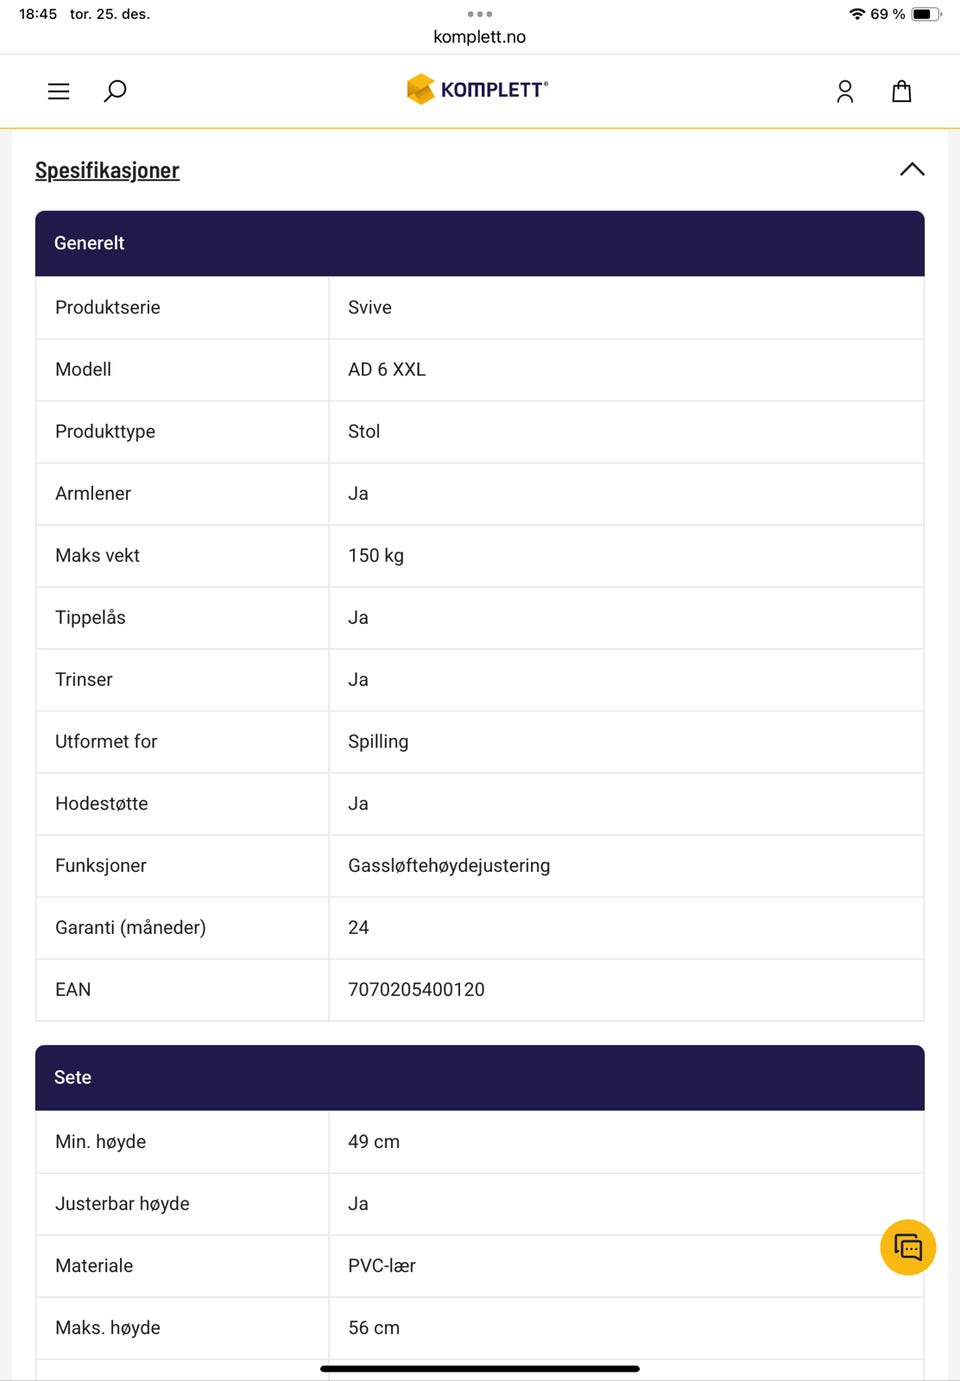
Task: Tap the EAN number 7070205400120
Action: 416,989
